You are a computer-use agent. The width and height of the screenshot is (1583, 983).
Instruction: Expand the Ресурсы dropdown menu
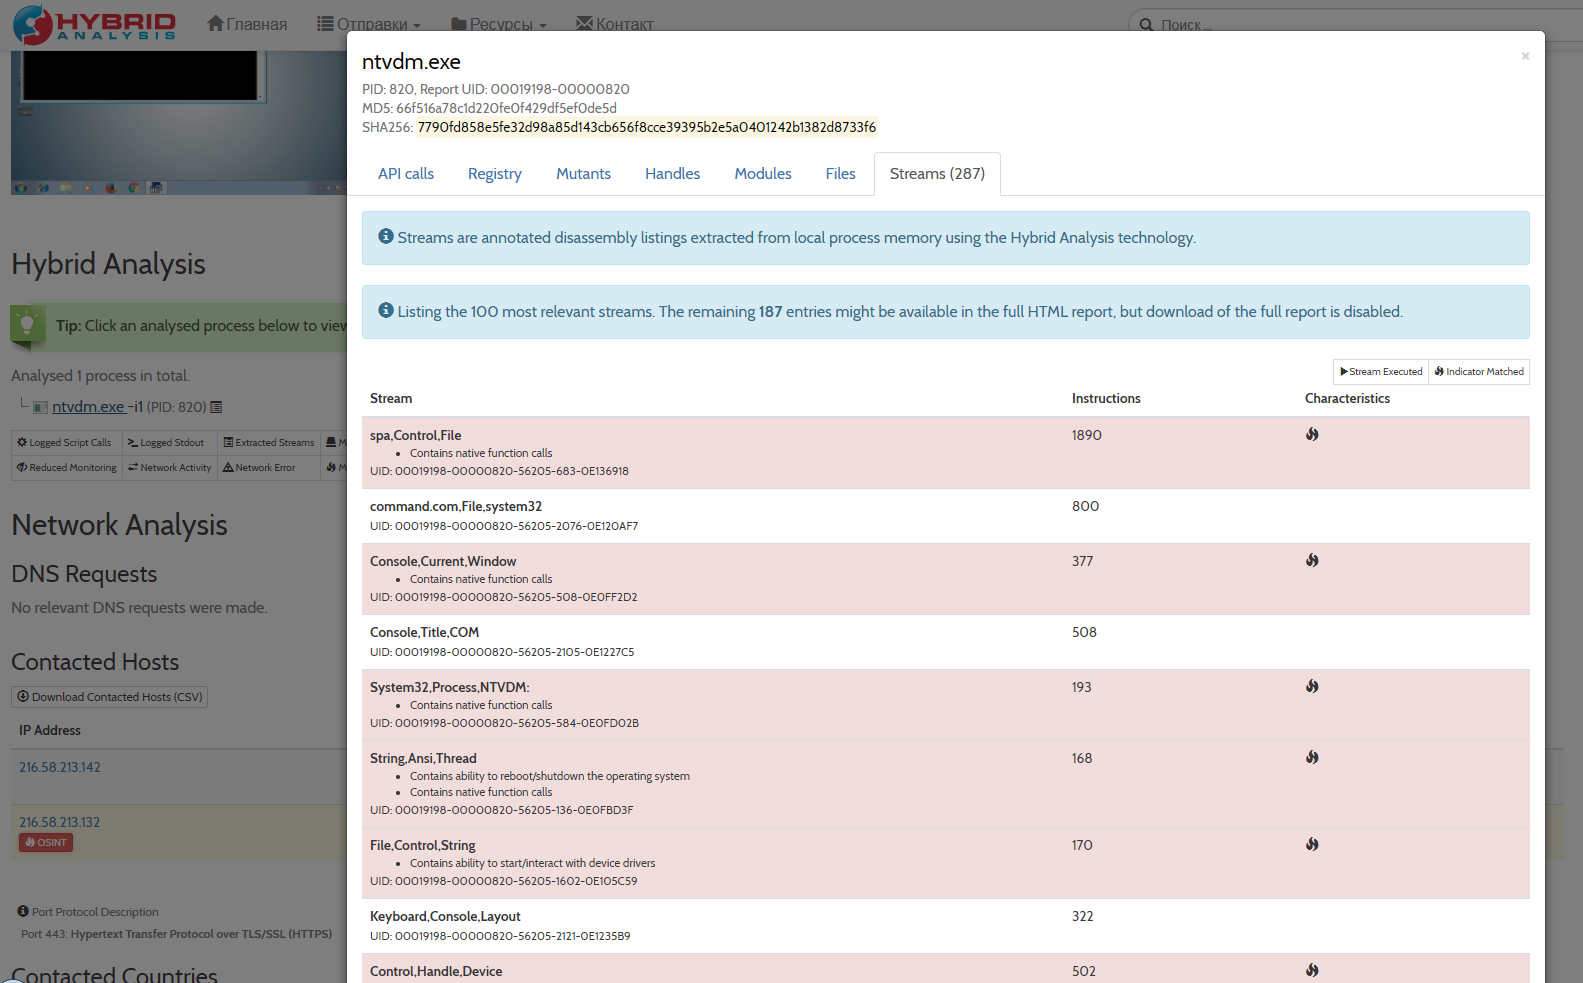499,24
